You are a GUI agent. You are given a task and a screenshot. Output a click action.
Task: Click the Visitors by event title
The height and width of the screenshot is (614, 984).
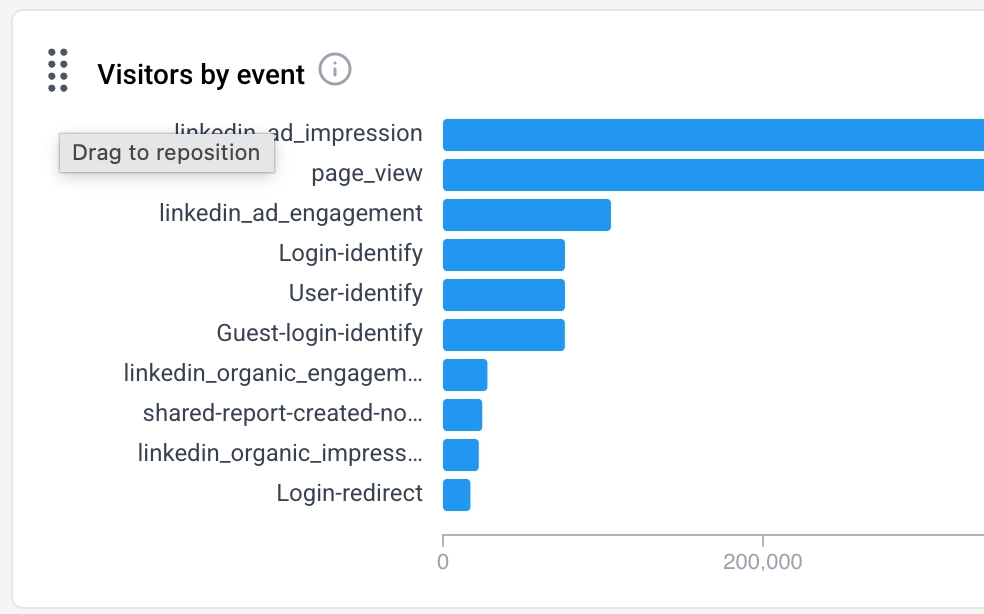coord(201,75)
